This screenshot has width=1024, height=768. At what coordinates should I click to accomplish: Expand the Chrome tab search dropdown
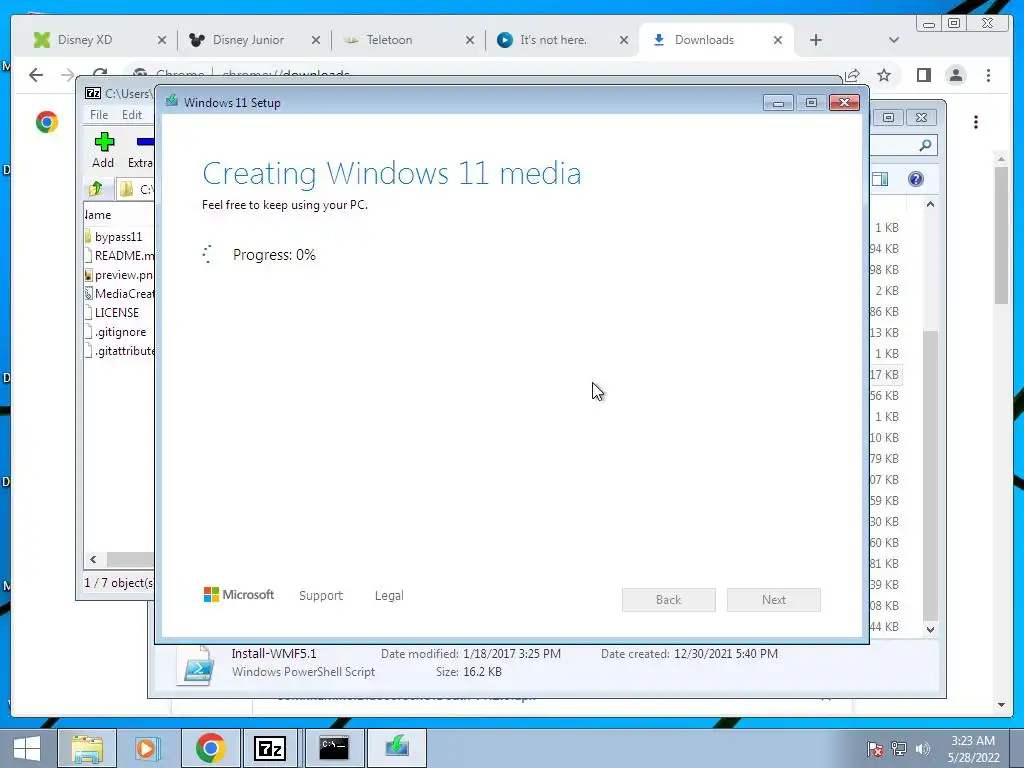(894, 40)
